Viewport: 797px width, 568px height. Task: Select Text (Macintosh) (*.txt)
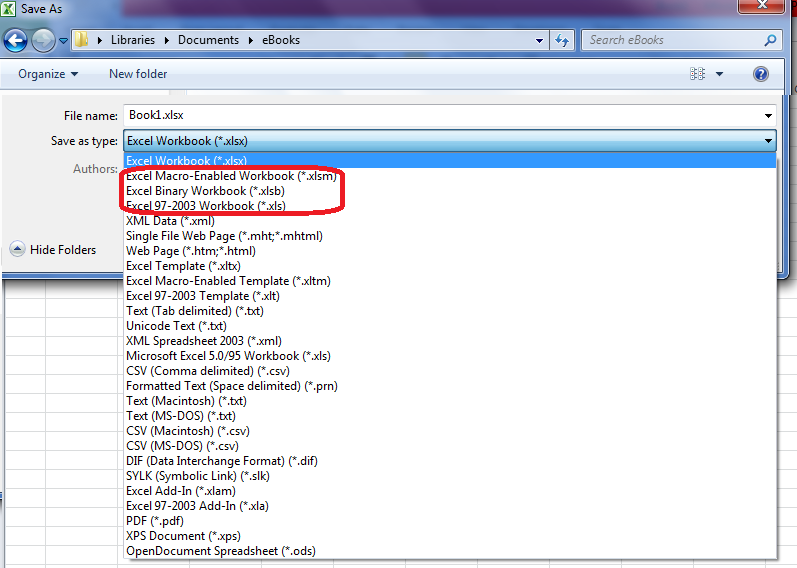tap(450, 401)
